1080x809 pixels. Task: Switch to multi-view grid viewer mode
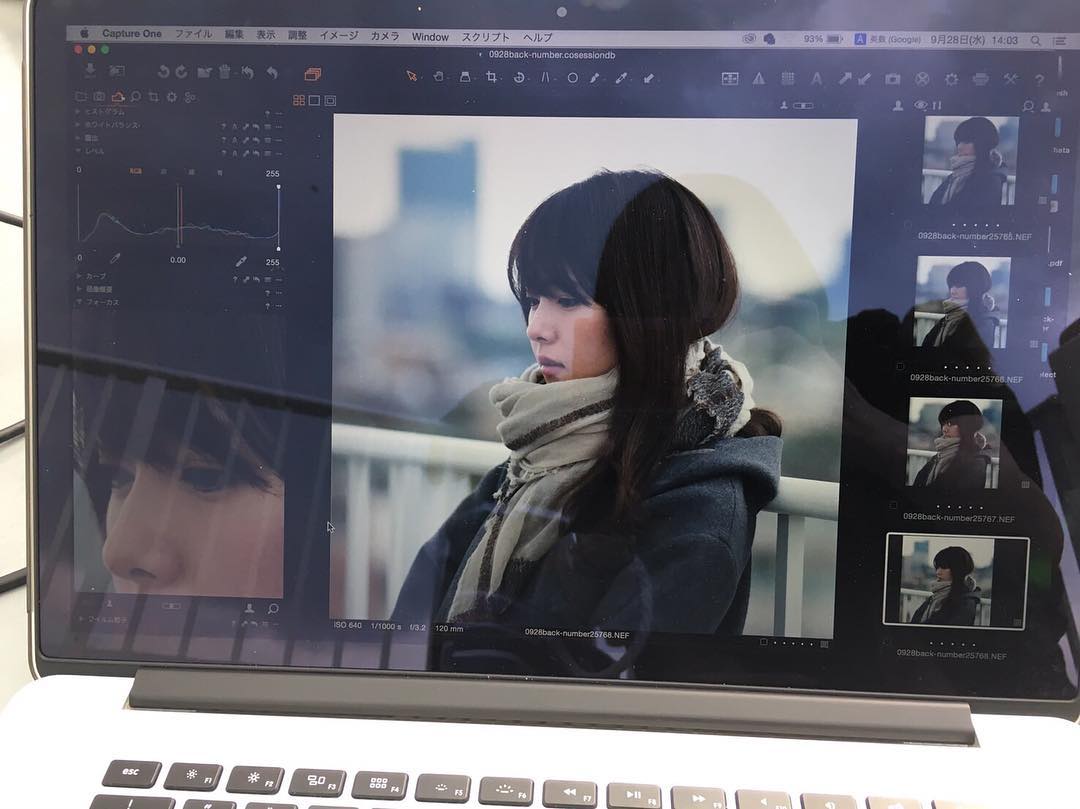click(x=299, y=101)
